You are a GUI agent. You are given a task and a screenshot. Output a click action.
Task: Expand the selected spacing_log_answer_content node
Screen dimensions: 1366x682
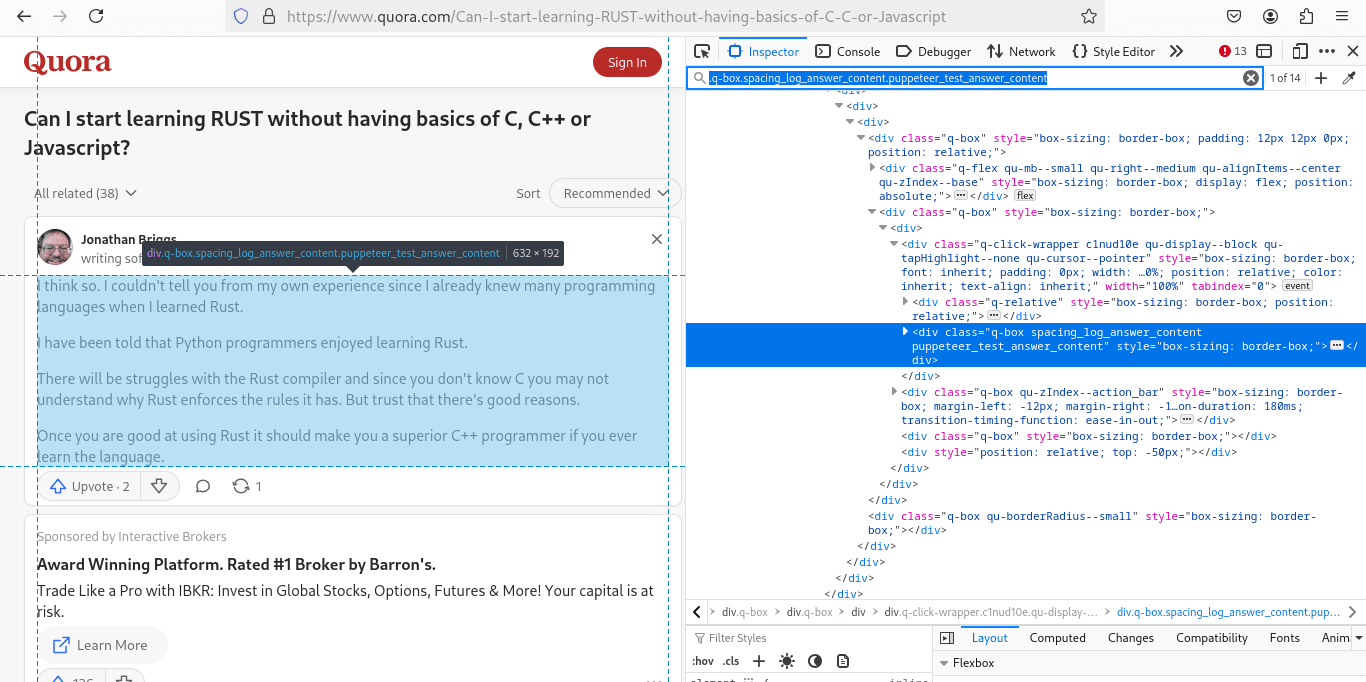(x=906, y=331)
